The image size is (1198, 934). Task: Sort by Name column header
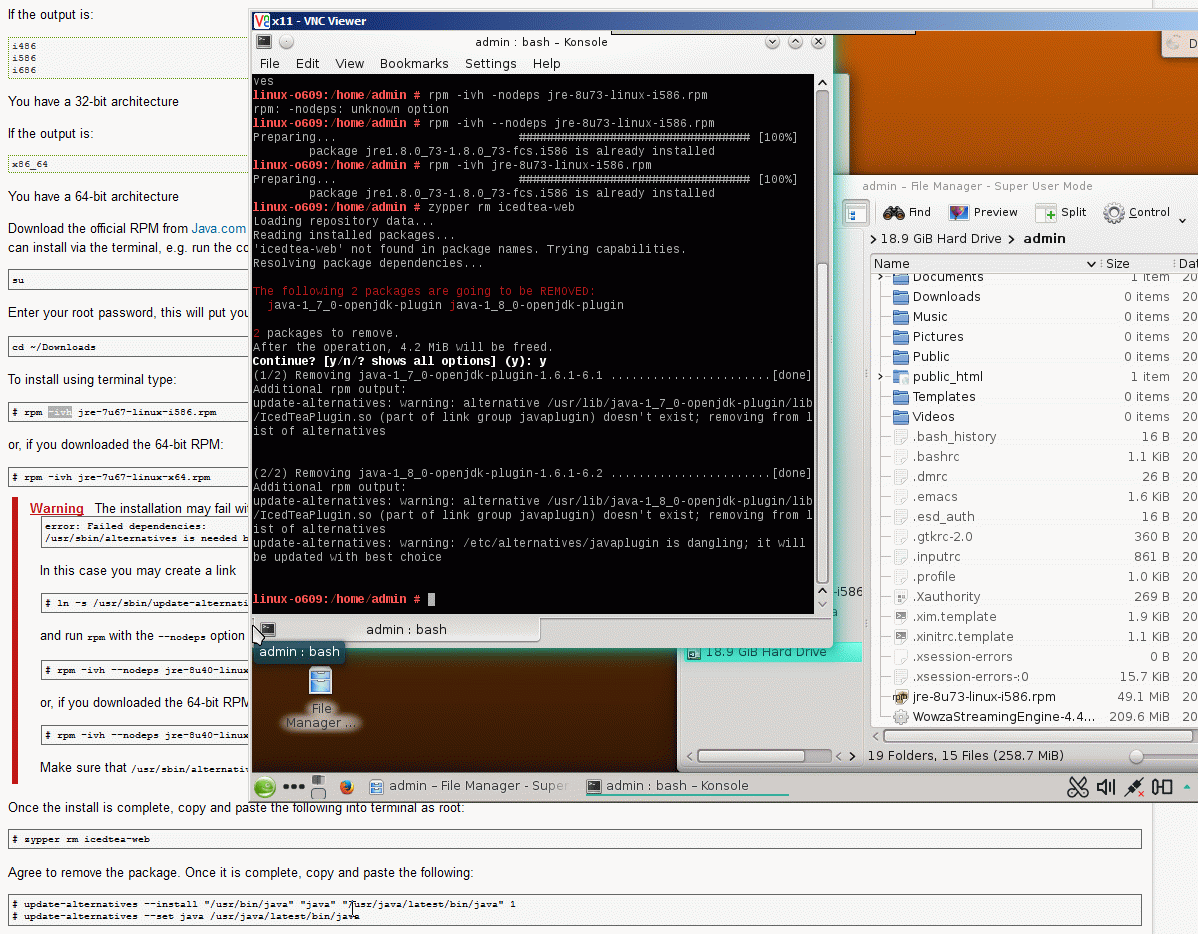coord(985,264)
